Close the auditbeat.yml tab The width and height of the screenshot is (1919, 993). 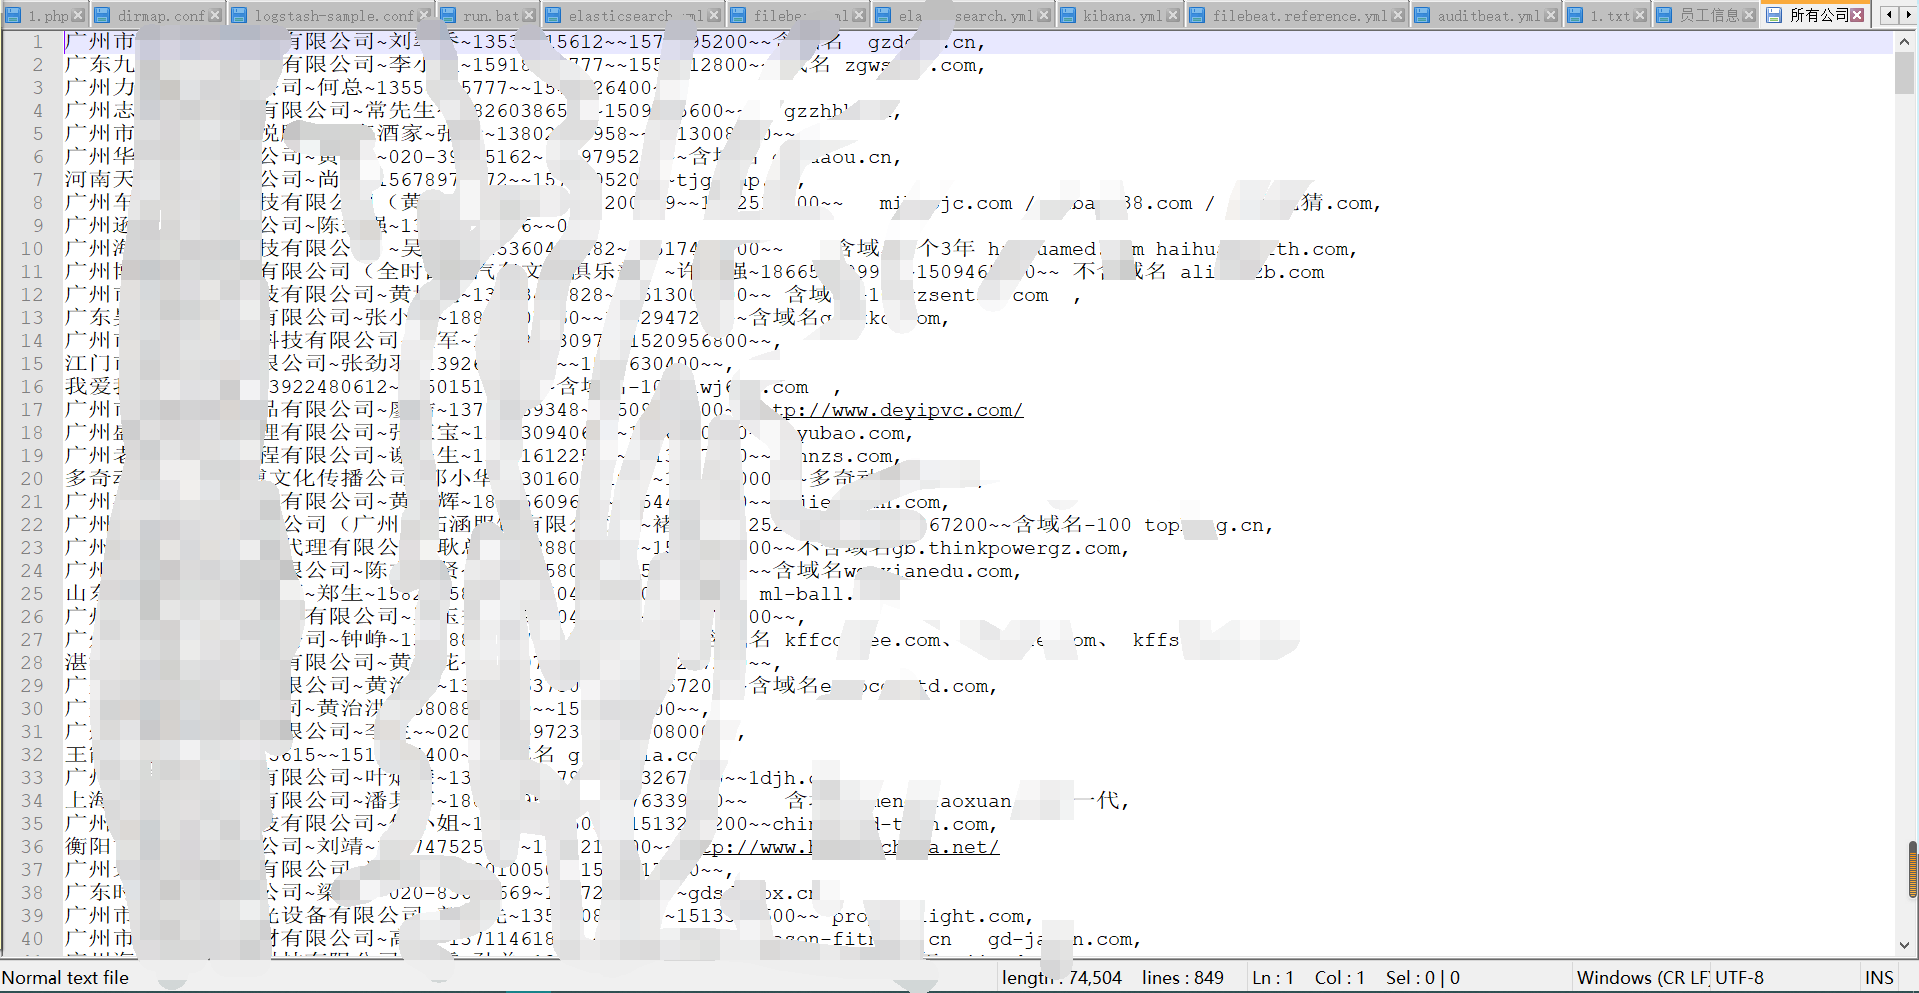[1551, 15]
